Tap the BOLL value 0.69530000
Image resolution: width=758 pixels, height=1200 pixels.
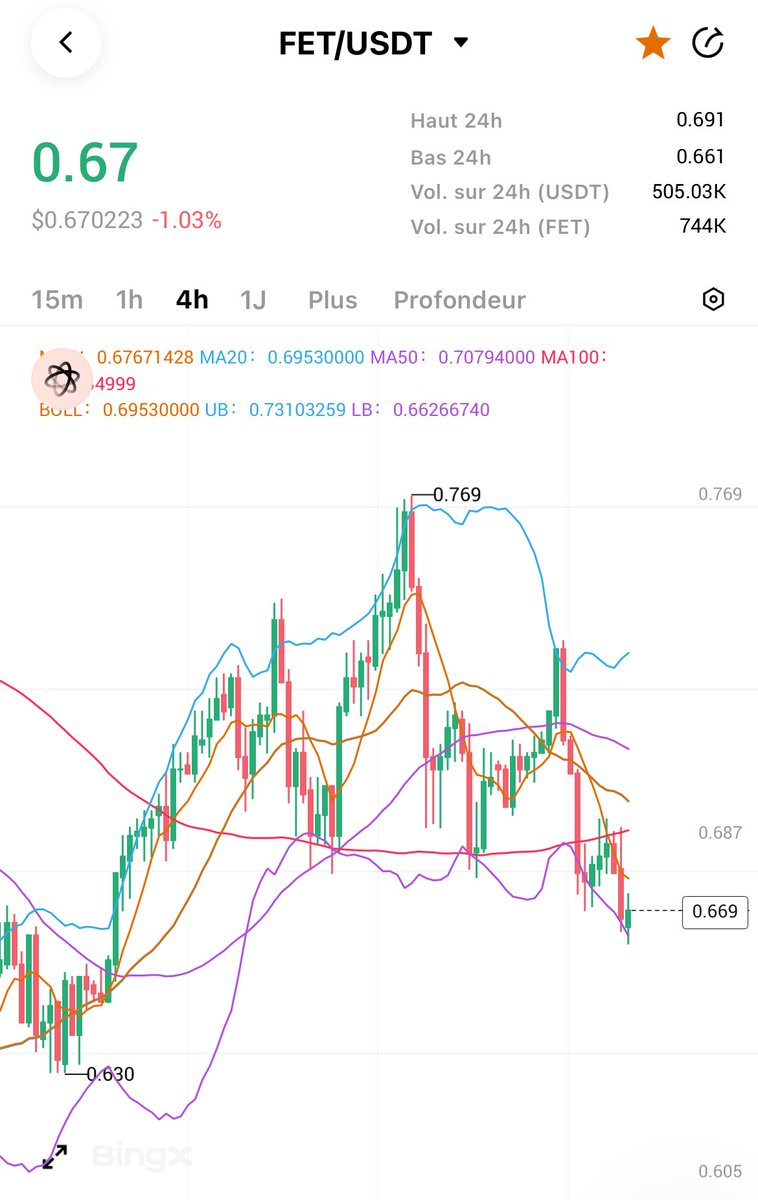151,410
